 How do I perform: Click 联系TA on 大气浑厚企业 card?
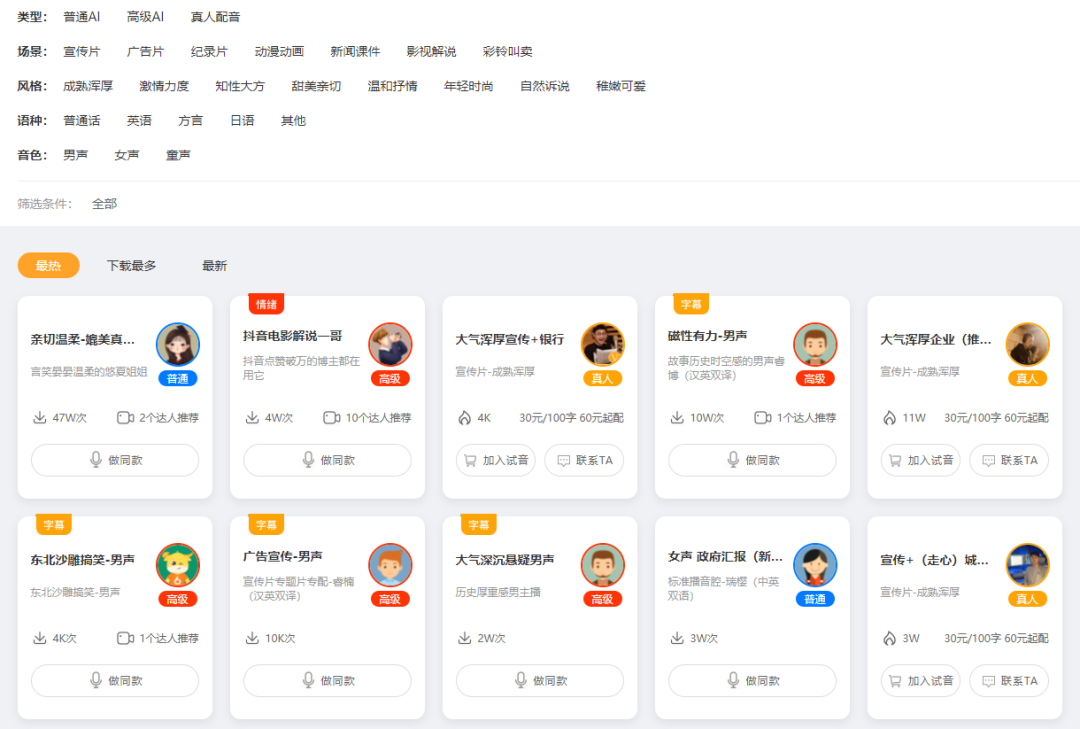point(1009,460)
